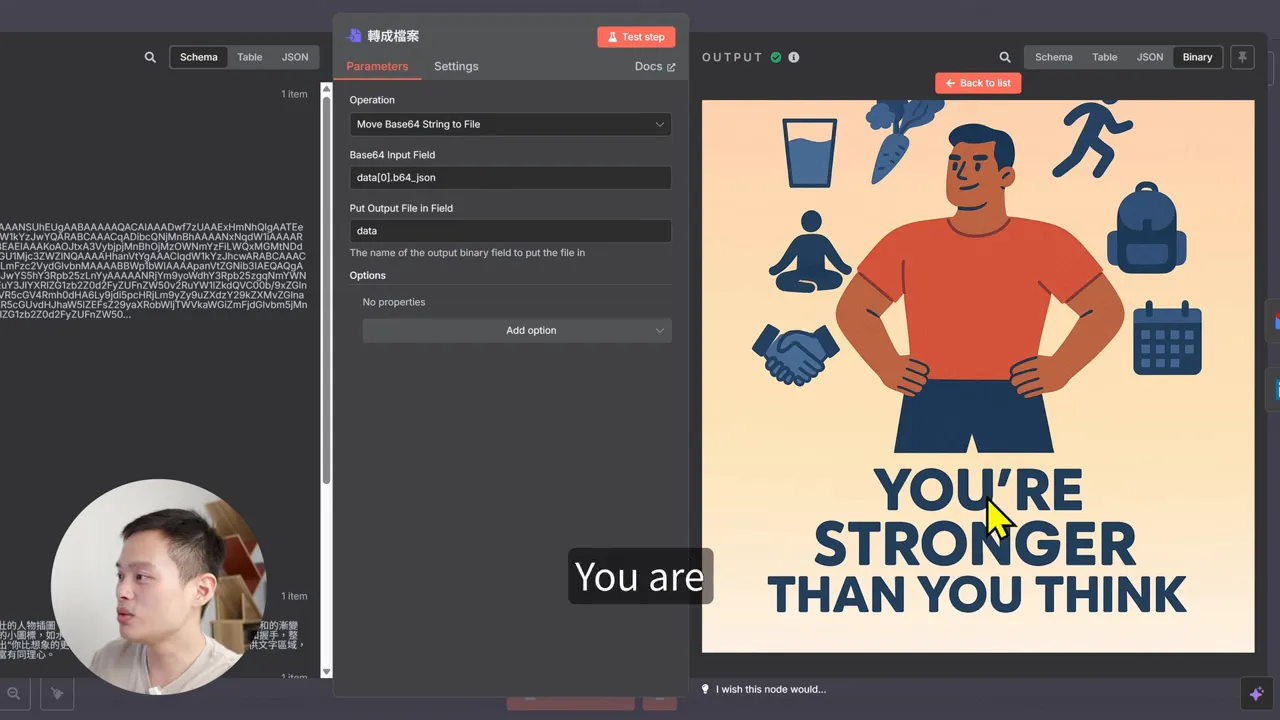Click the Base64 Input Field box
Image resolution: width=1280 pixels, height=720 pixels.
pyautogui.click(x=510, y=177)
